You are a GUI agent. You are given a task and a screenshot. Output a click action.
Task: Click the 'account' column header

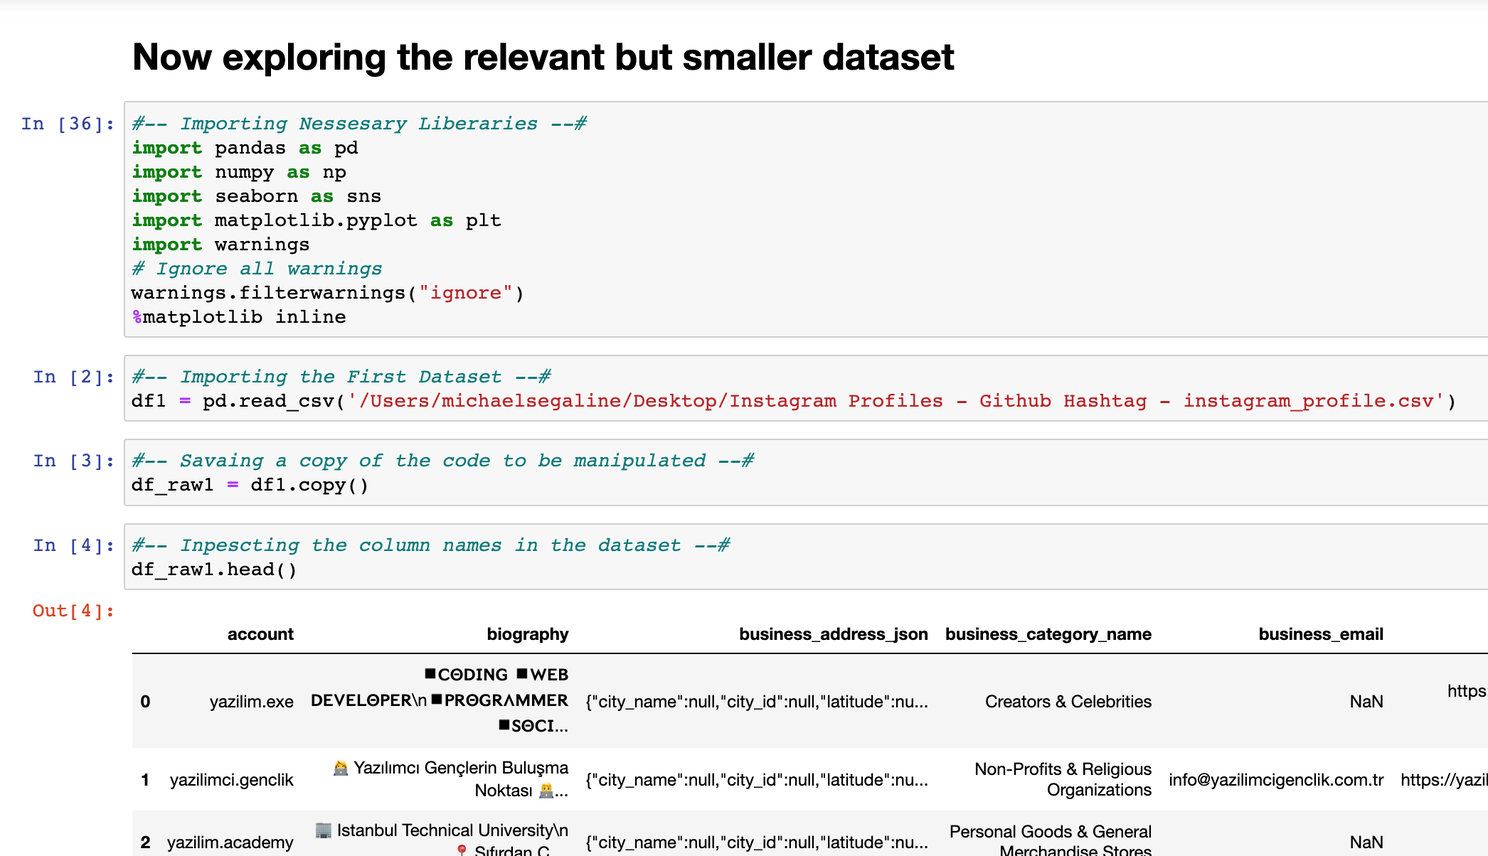point(260,634)
